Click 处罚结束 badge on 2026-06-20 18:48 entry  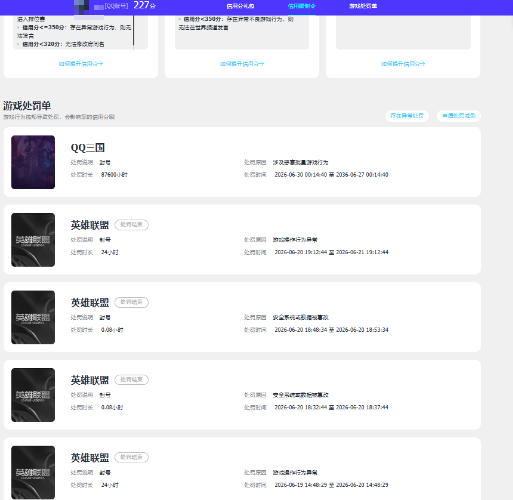(x=132, y=302)
